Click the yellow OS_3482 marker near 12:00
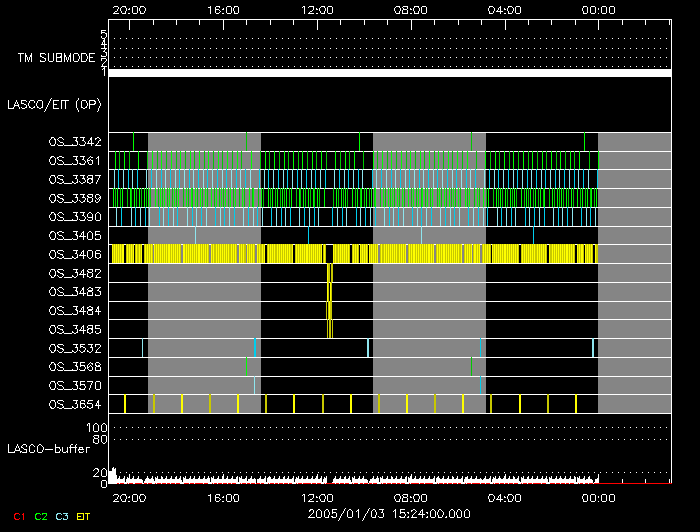Viewport: 700px width, 532px height. [330, 273]
